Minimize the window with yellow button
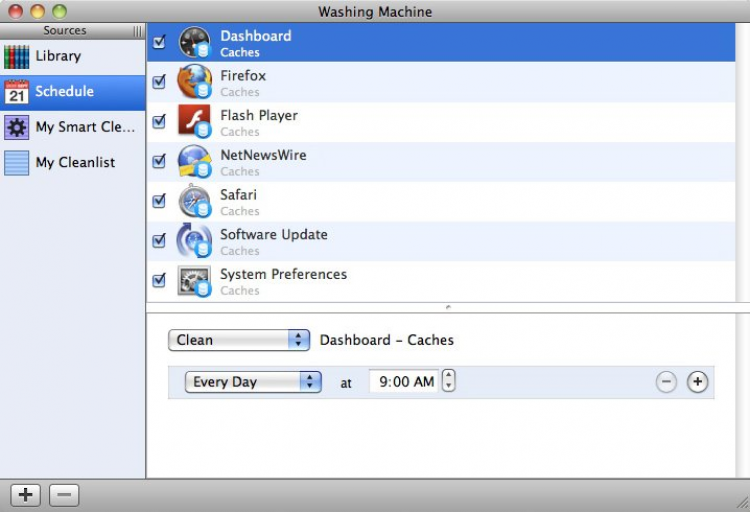 tap(37, 11)
